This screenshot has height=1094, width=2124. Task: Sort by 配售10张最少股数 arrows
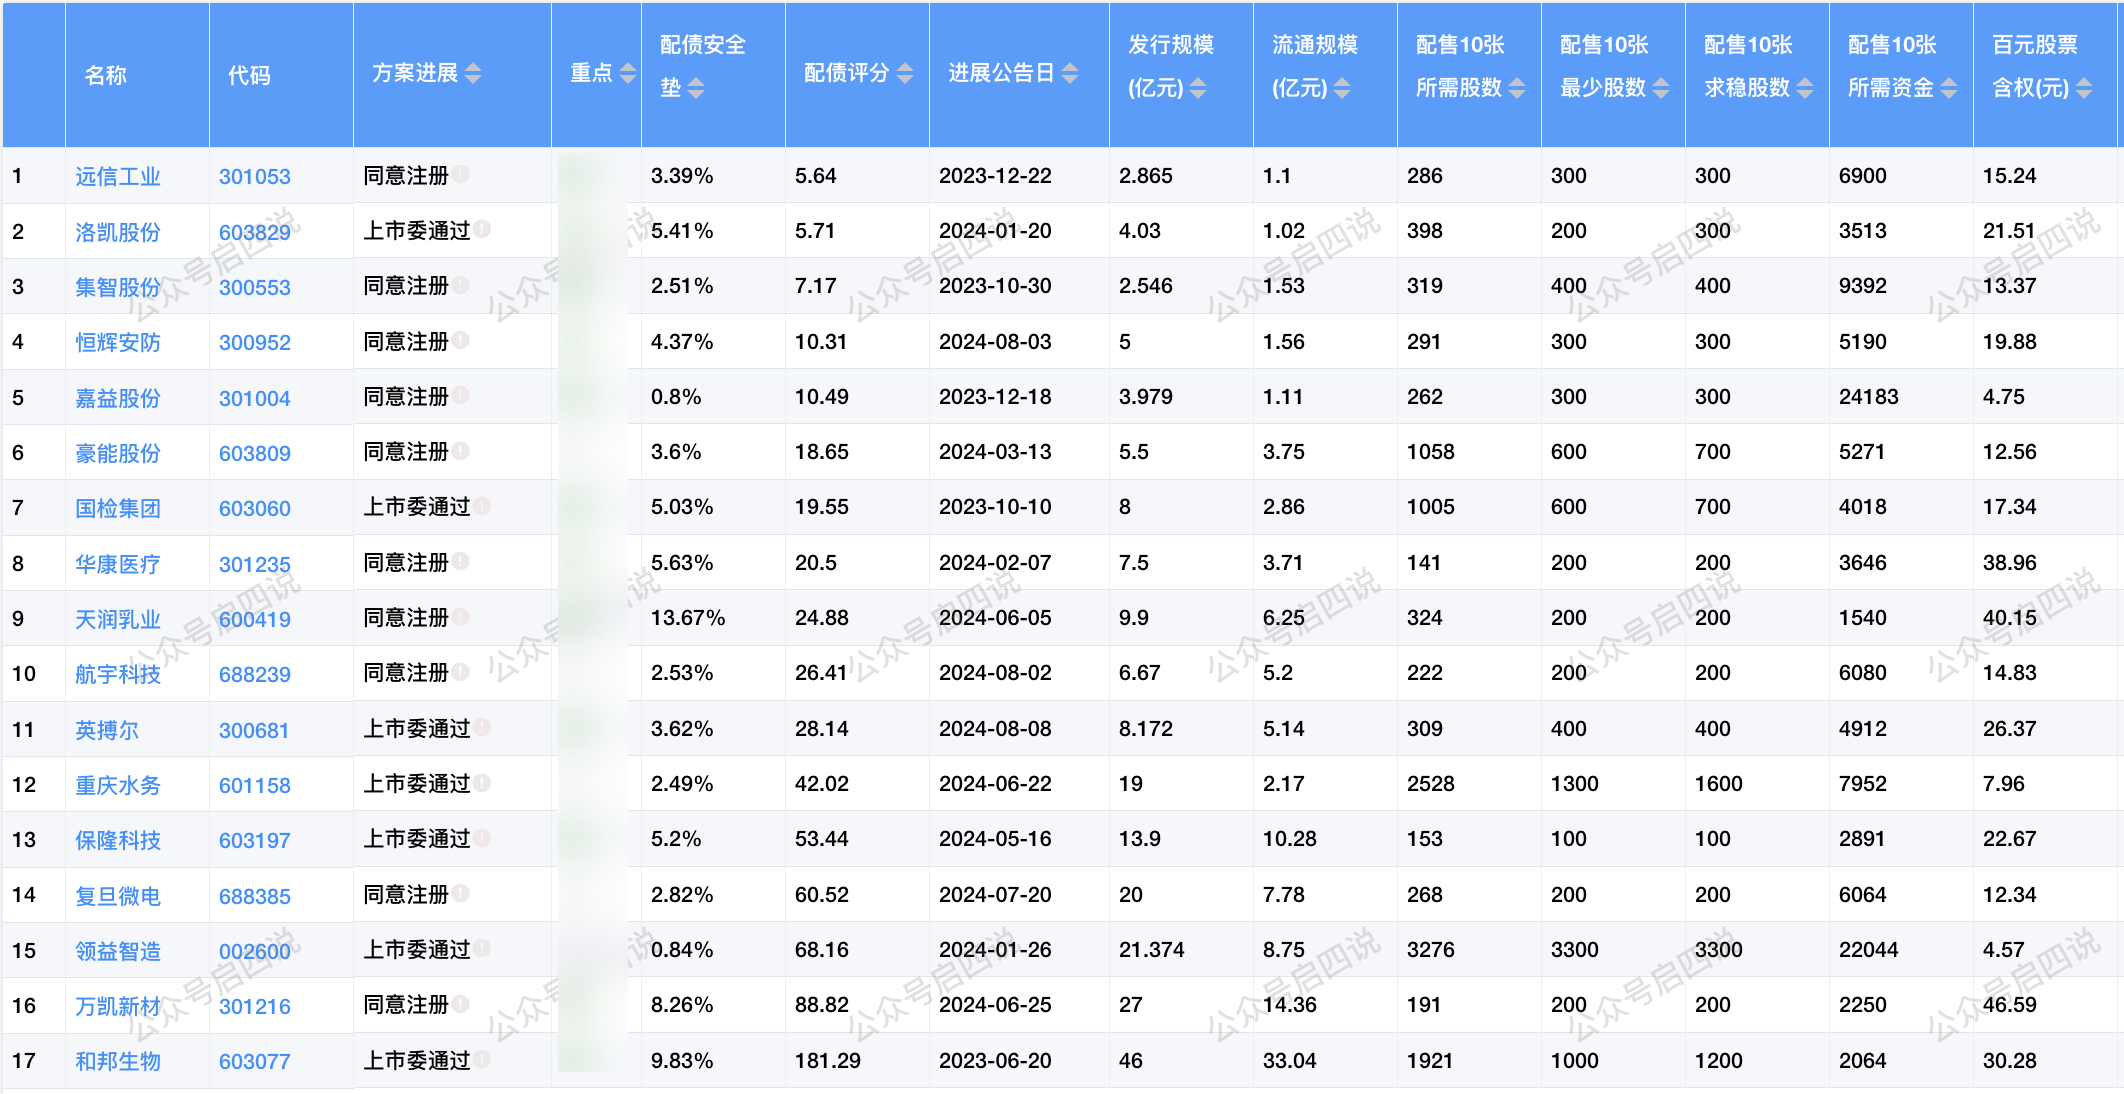click(1660, 88)
